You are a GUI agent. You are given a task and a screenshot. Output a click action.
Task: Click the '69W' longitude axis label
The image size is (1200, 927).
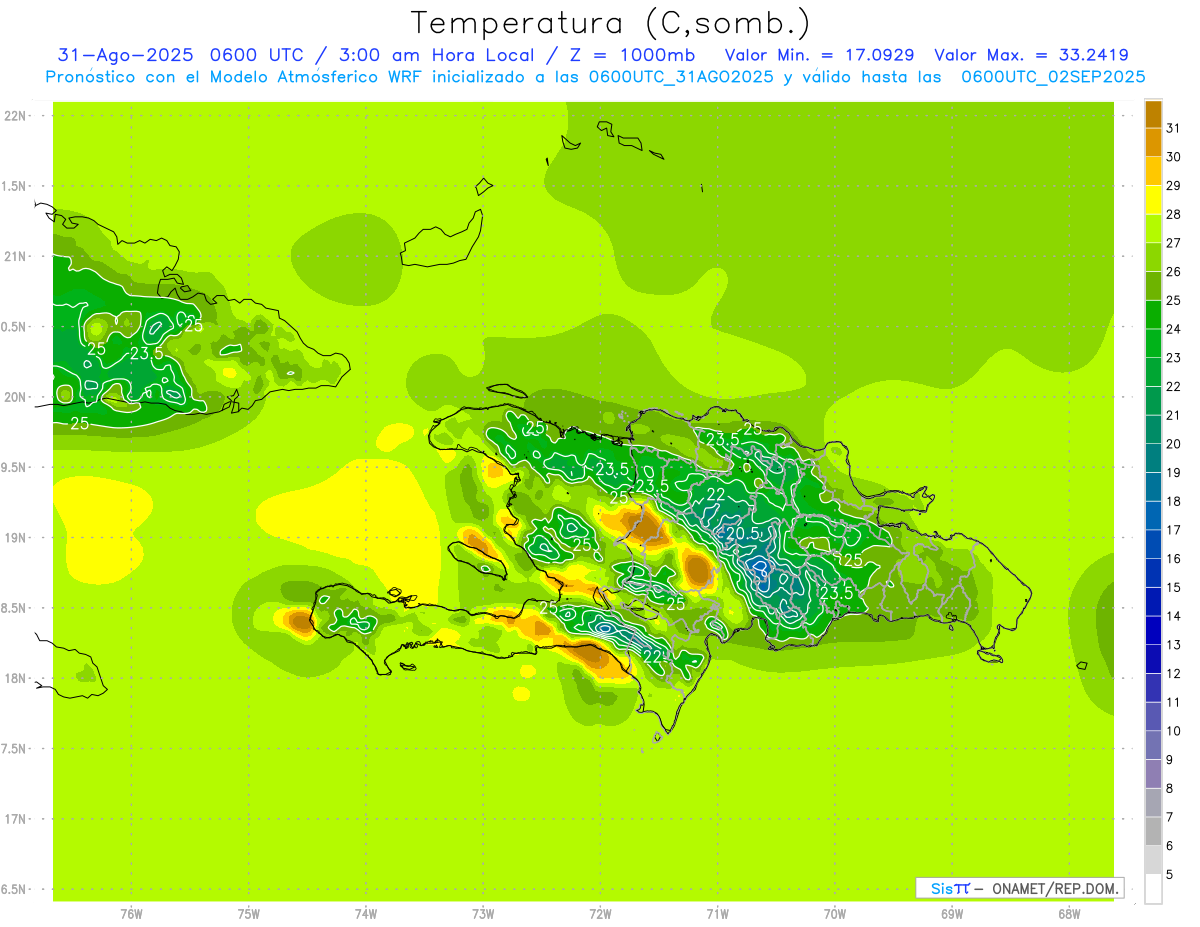(952, 914)
